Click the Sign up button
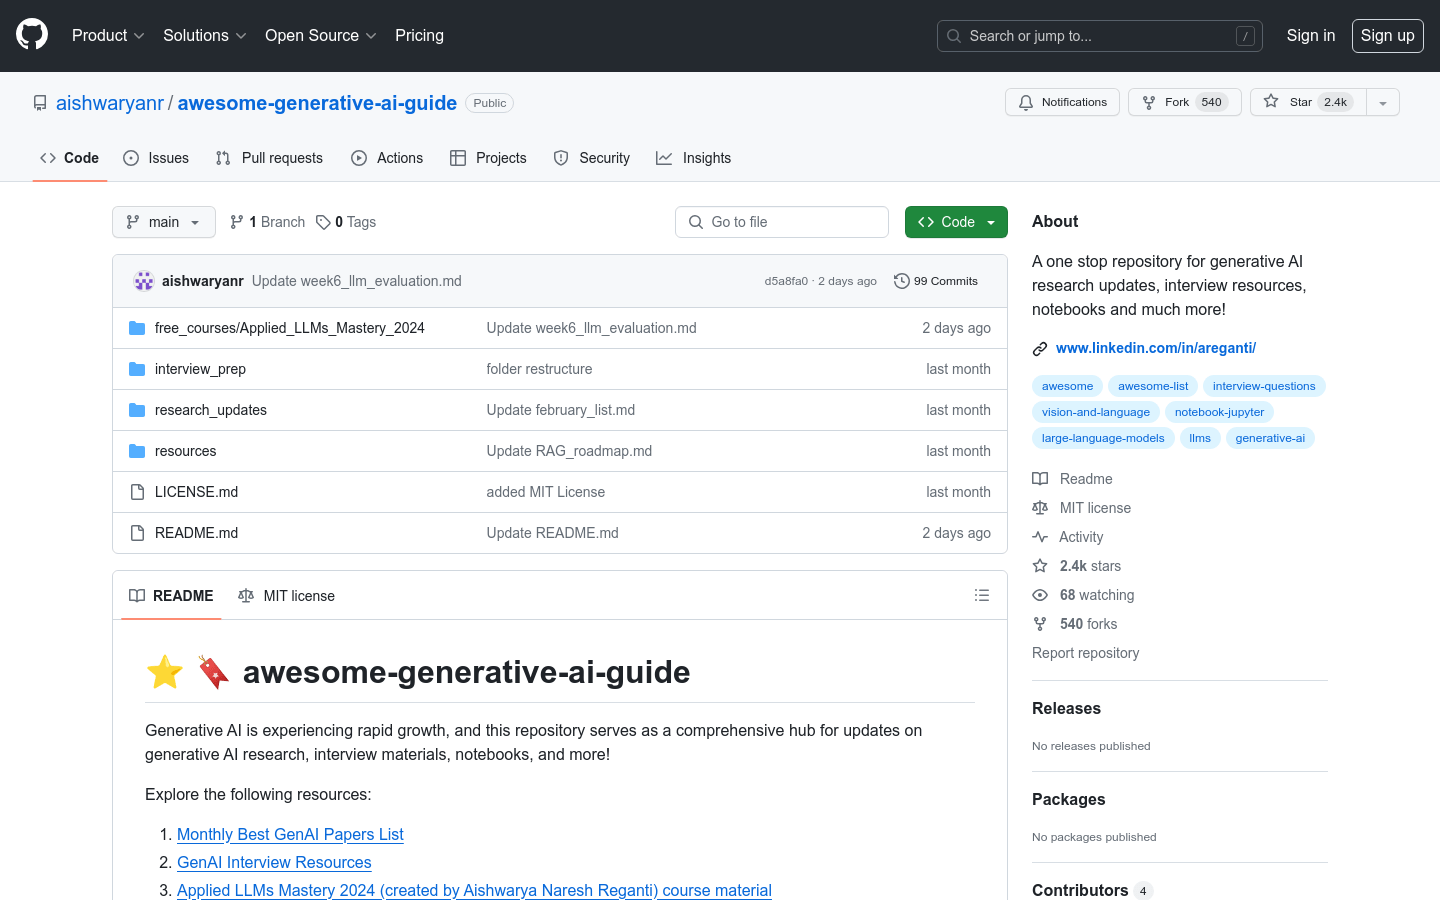The width and height of the screenshot is (1440, 900). coord(1387,35)
